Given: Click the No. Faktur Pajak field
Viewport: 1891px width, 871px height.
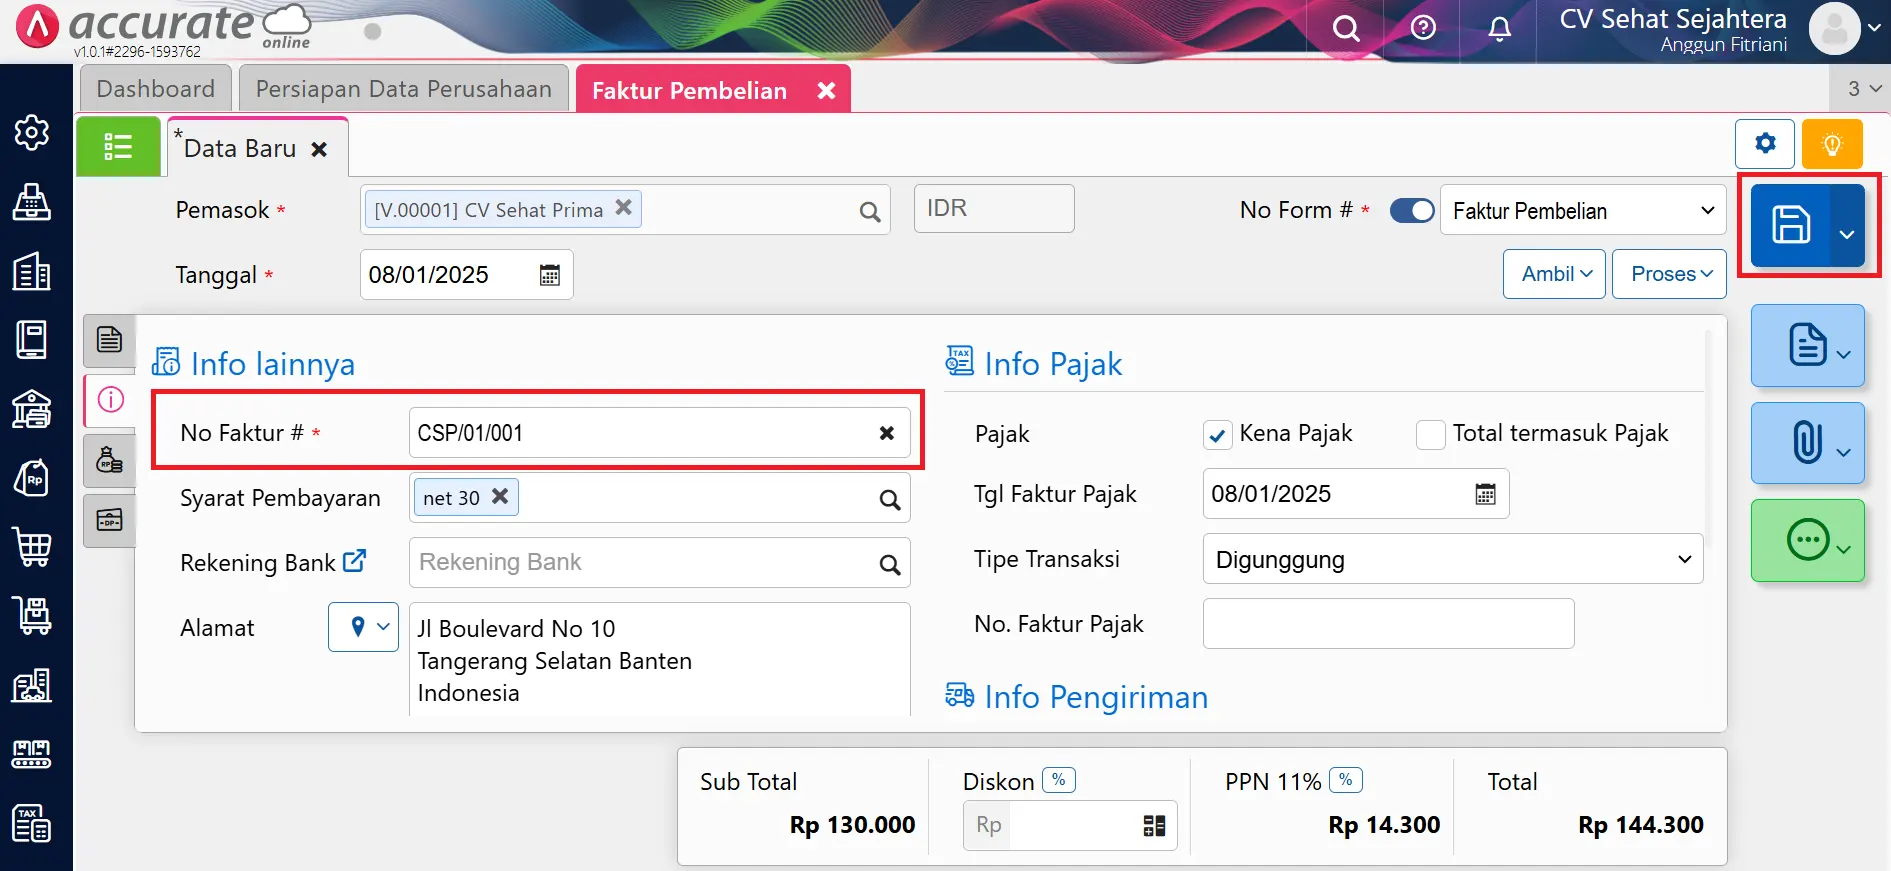Looking at the screenshot, I should coord(1388,624).
